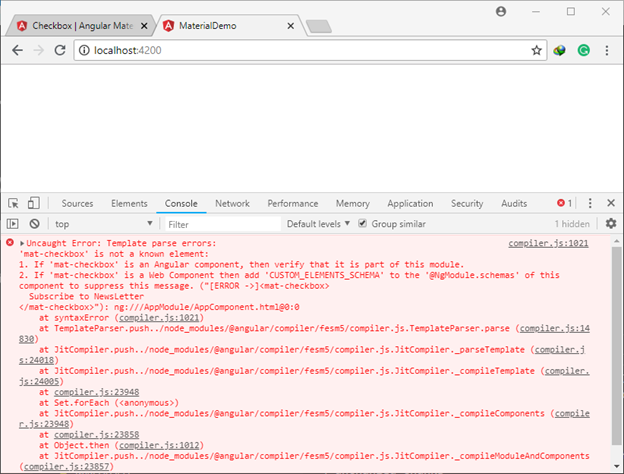This screenshot has width=624, height=474.
Task: Toggle the device toolbar icon
Action: 33,203
